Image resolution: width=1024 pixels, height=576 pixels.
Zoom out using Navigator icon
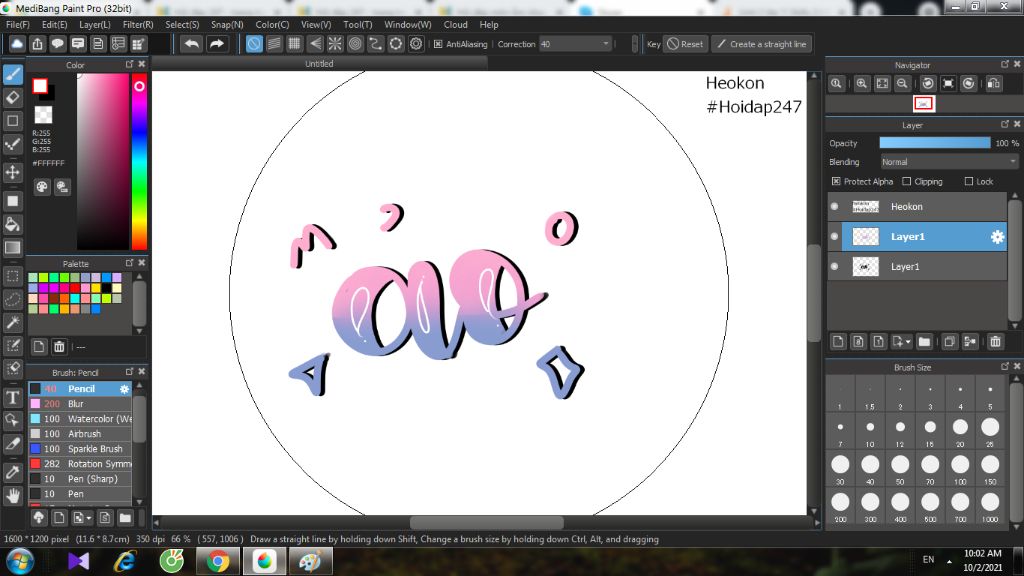pyautogui.click(x=902, y=84)
